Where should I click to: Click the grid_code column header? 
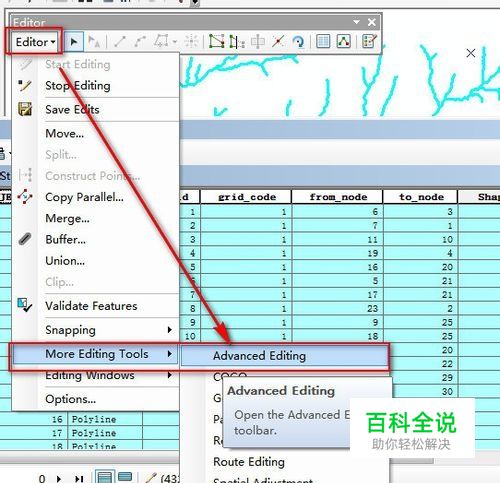coord(246,197)
